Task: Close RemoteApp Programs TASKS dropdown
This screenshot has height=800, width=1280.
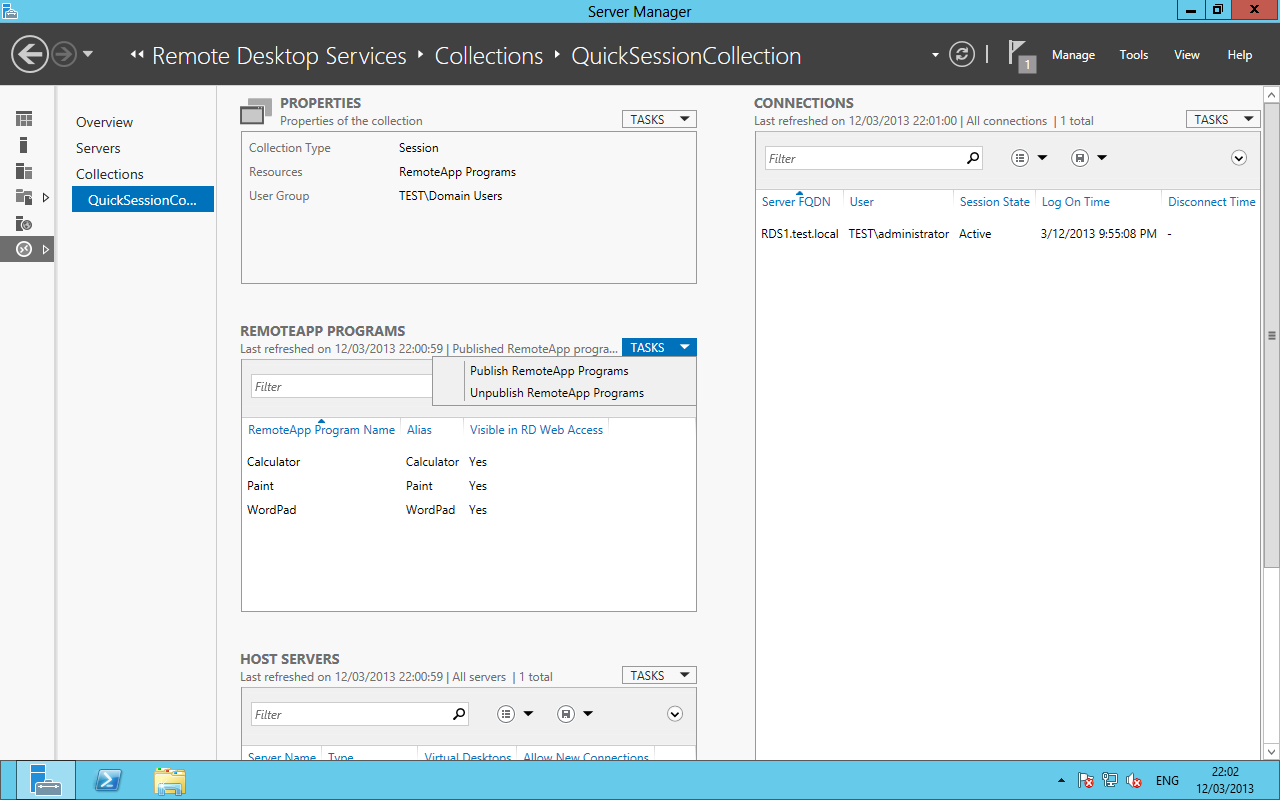Action: point(659,347)
